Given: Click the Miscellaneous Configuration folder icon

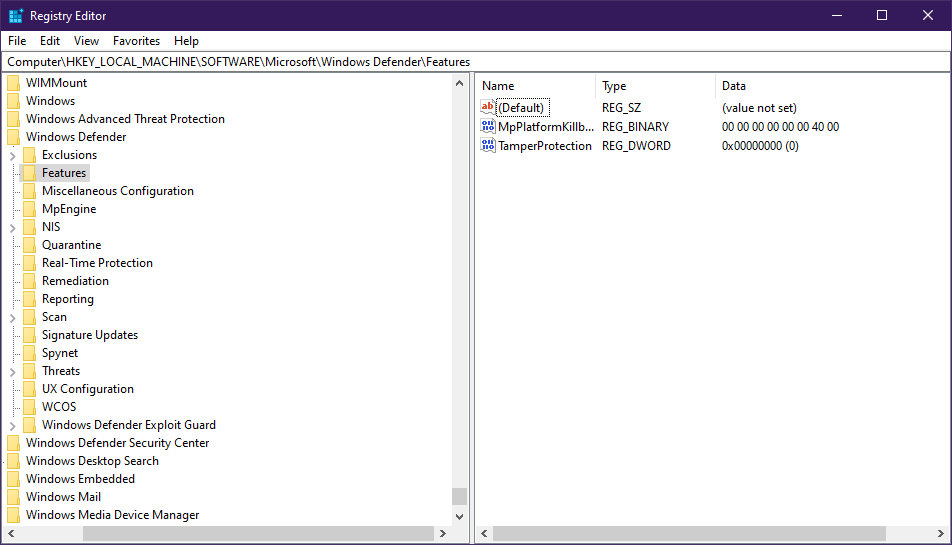Looking at the screenshot, I should click(29, 191).
